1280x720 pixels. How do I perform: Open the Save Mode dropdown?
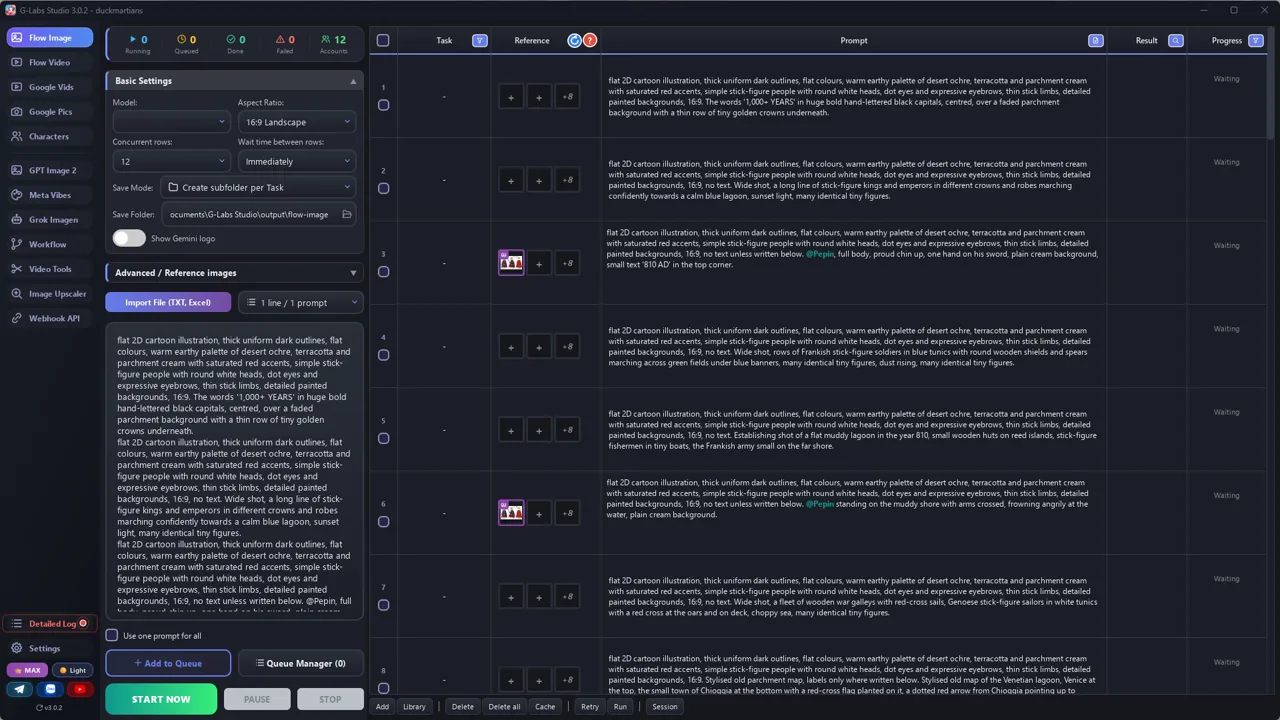[x=259, y=187]
